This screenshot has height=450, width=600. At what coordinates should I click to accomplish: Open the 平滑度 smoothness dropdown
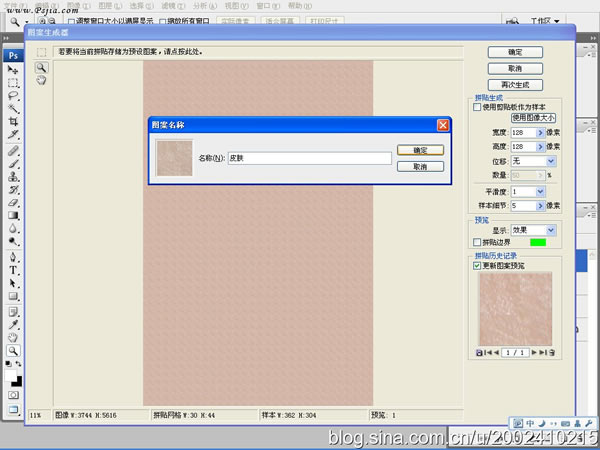[540, 192]
